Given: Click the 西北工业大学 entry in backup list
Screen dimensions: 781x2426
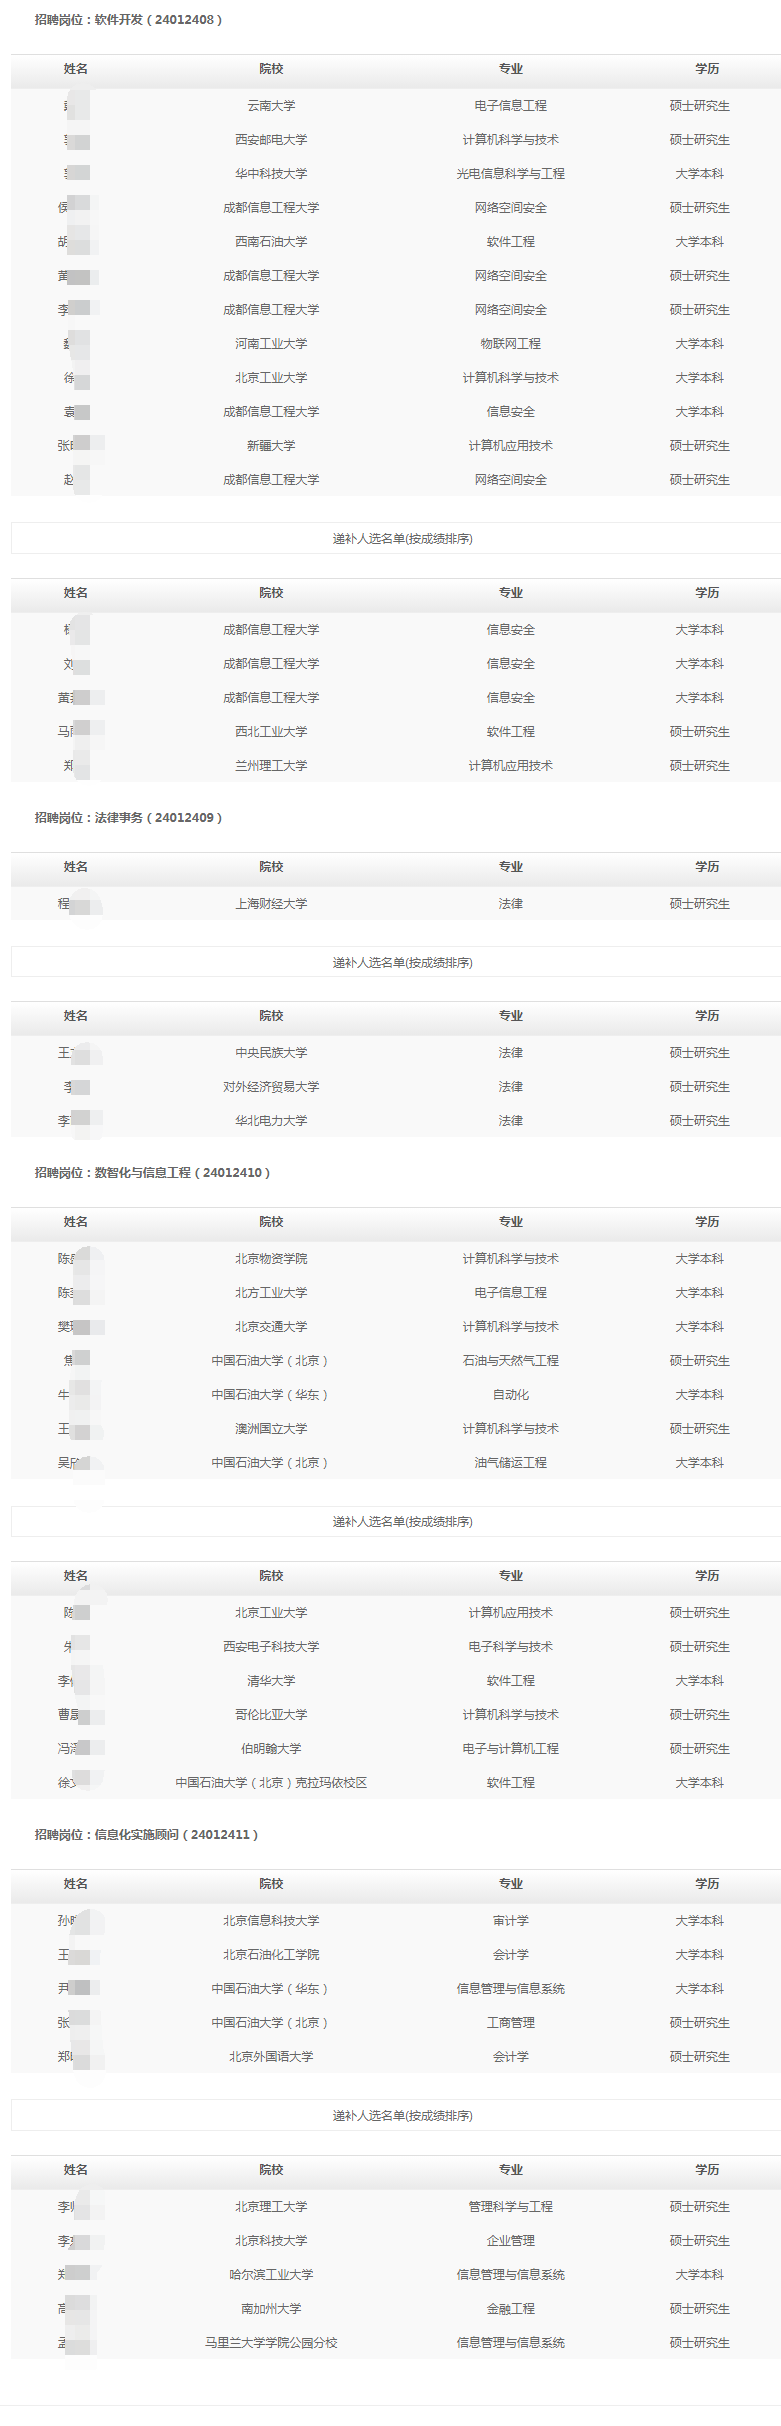Looking at the screenshot, I should (x=271, y=732).
